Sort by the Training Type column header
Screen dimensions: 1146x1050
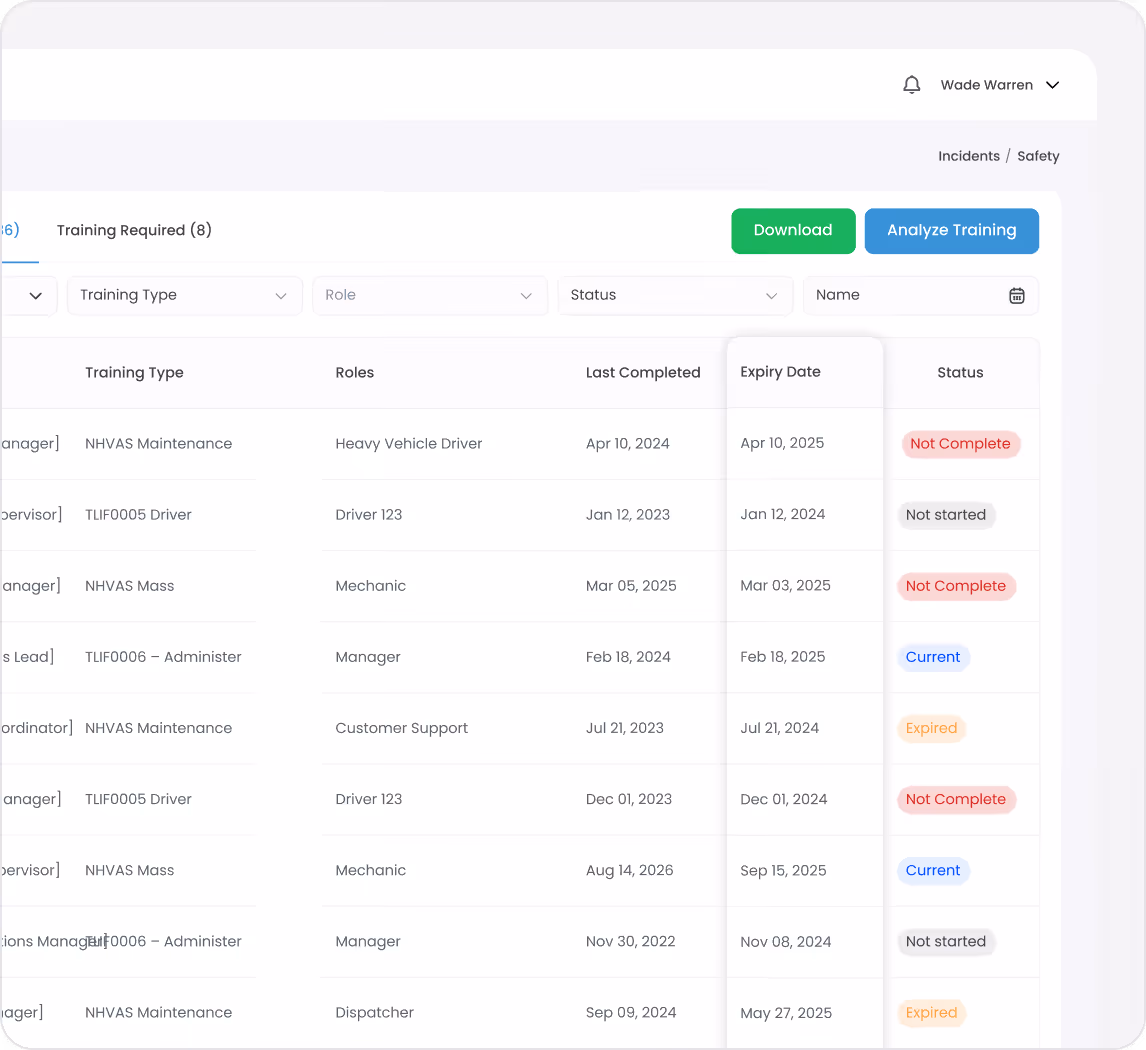(134, 373)
